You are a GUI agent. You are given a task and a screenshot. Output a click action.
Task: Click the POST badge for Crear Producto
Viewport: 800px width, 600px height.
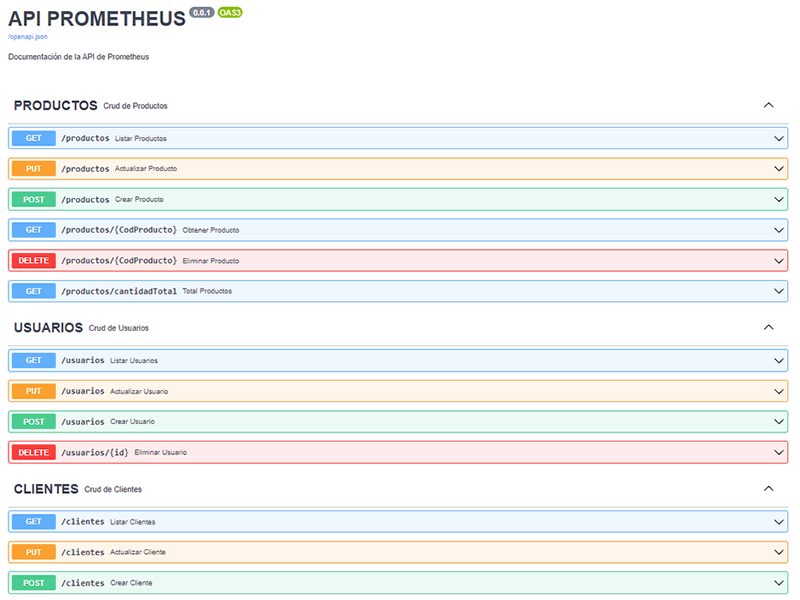click(33, 199)
